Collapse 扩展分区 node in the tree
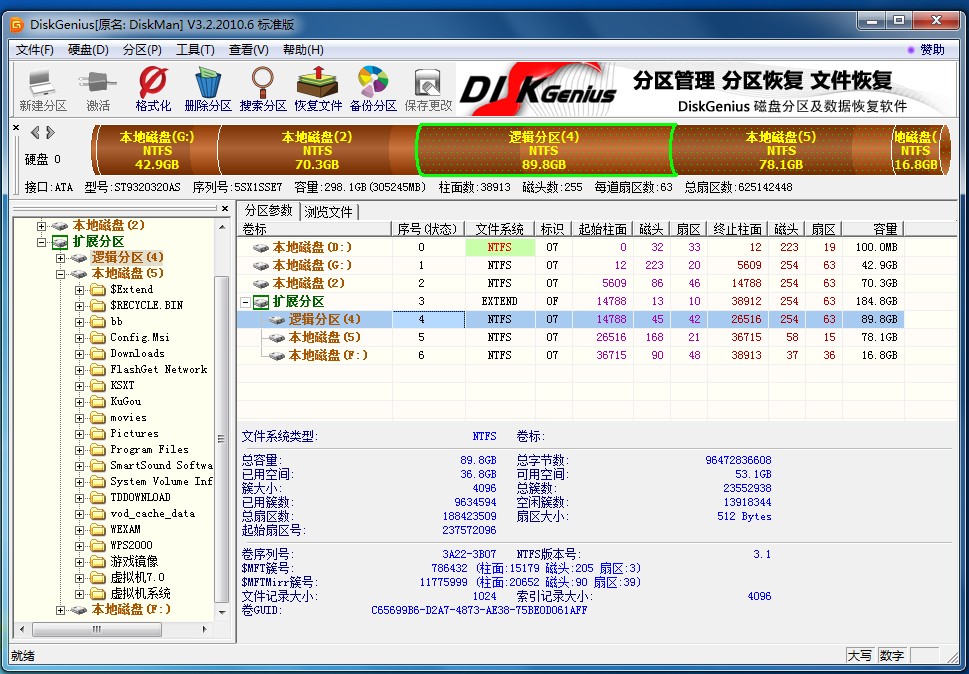The height and width of the screenshot is (674, 969). click(x=41, y=242)
